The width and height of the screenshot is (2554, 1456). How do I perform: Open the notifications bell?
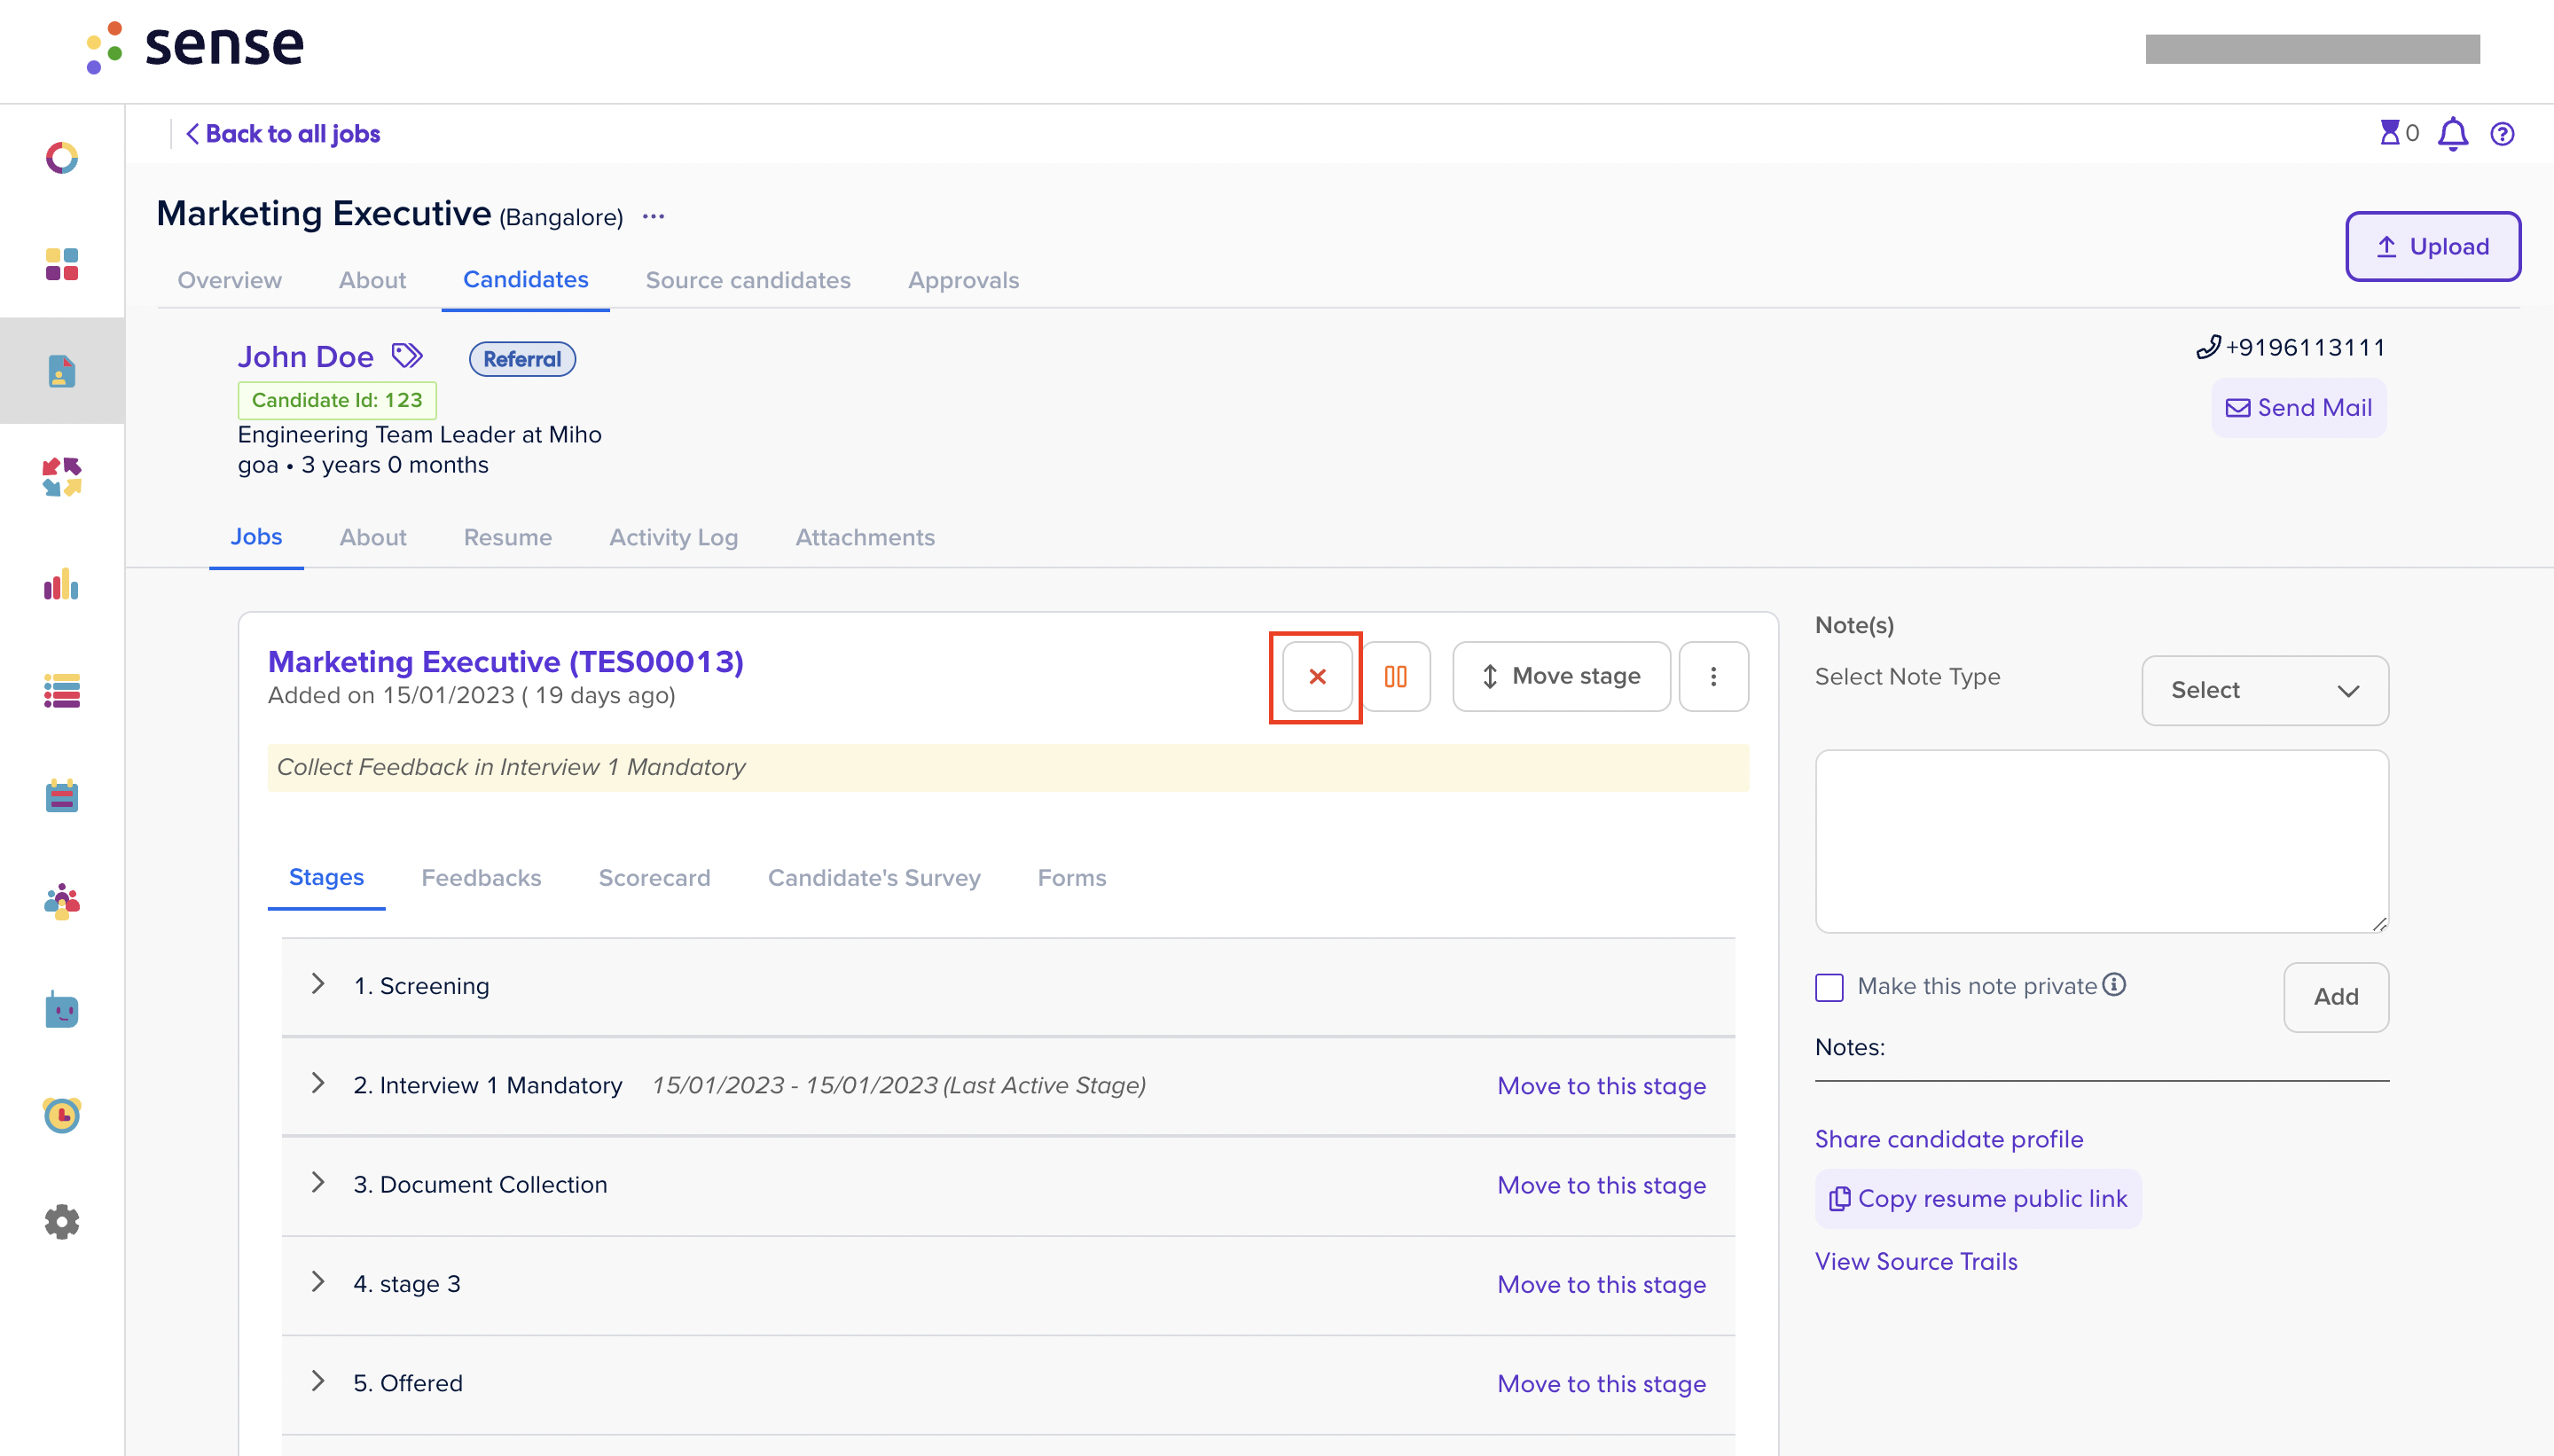[2453, 133]
